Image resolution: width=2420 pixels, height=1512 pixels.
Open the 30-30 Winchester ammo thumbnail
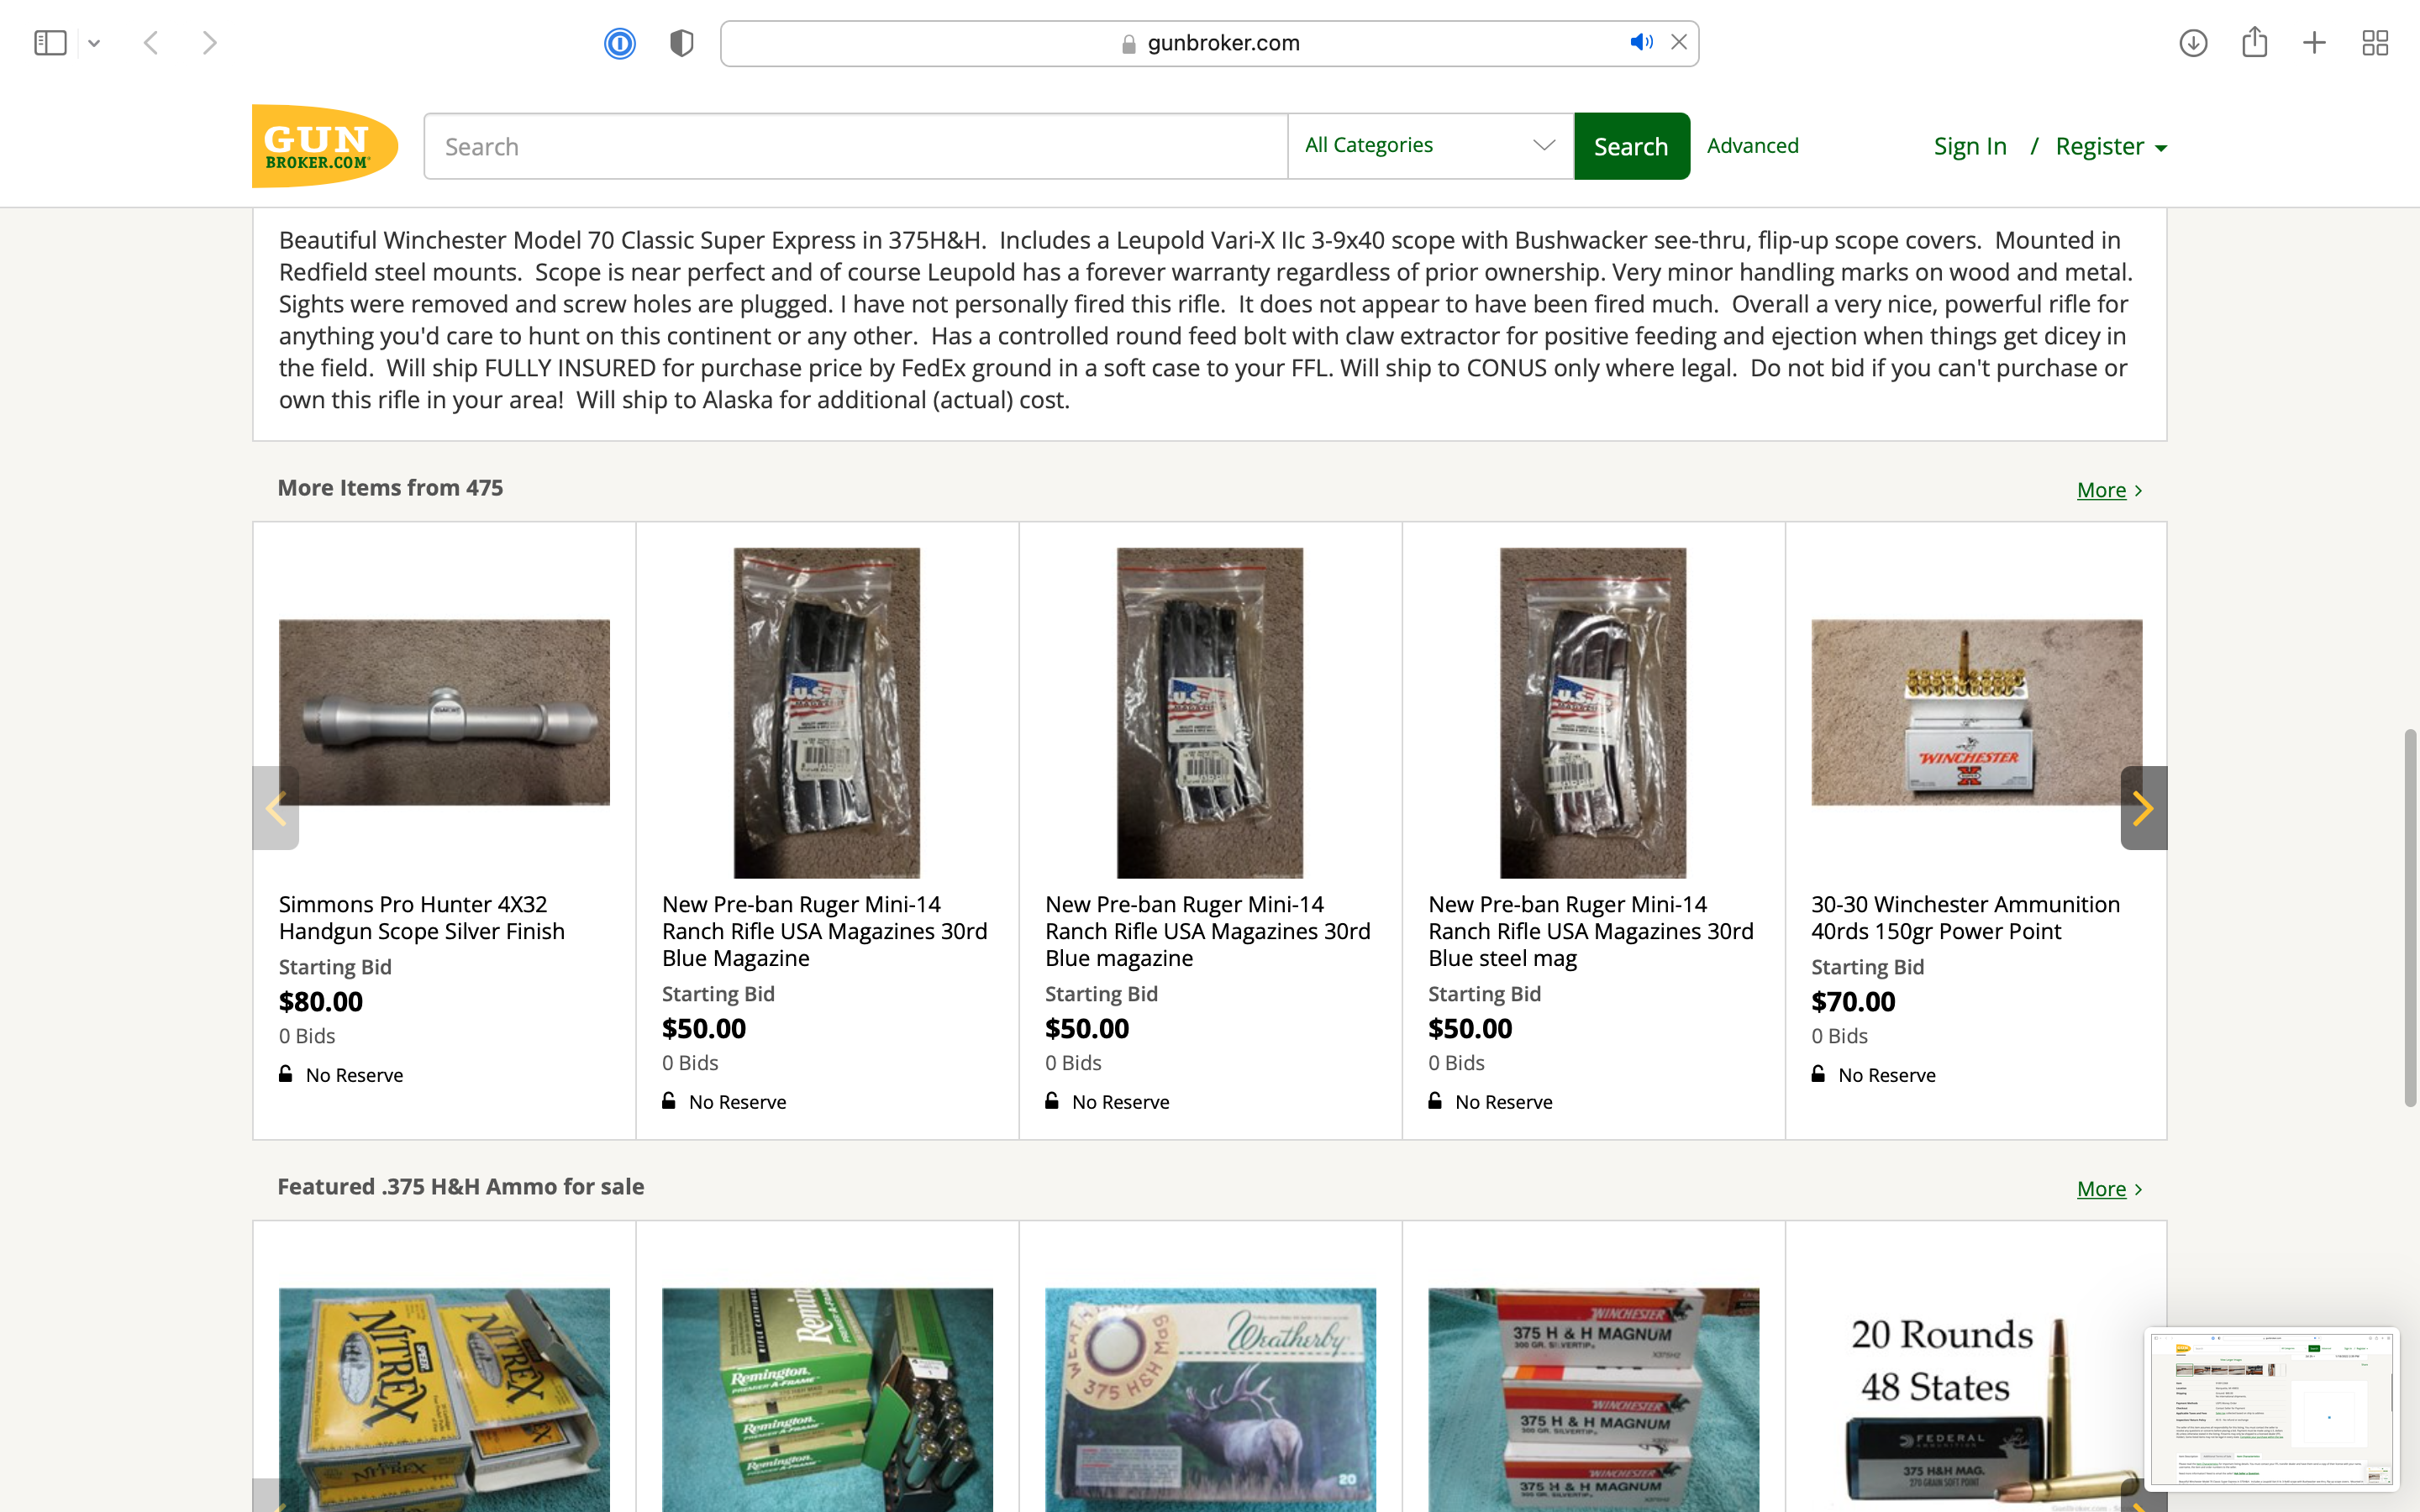[1977, 712]
